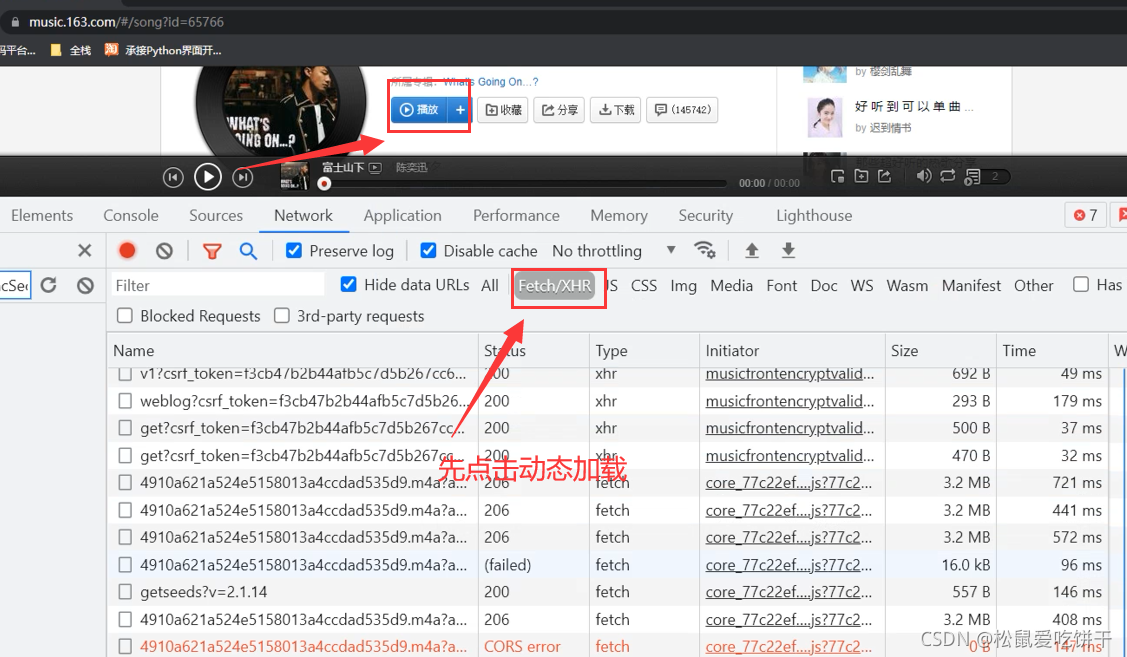Close the search side panel

pos(85,250)
